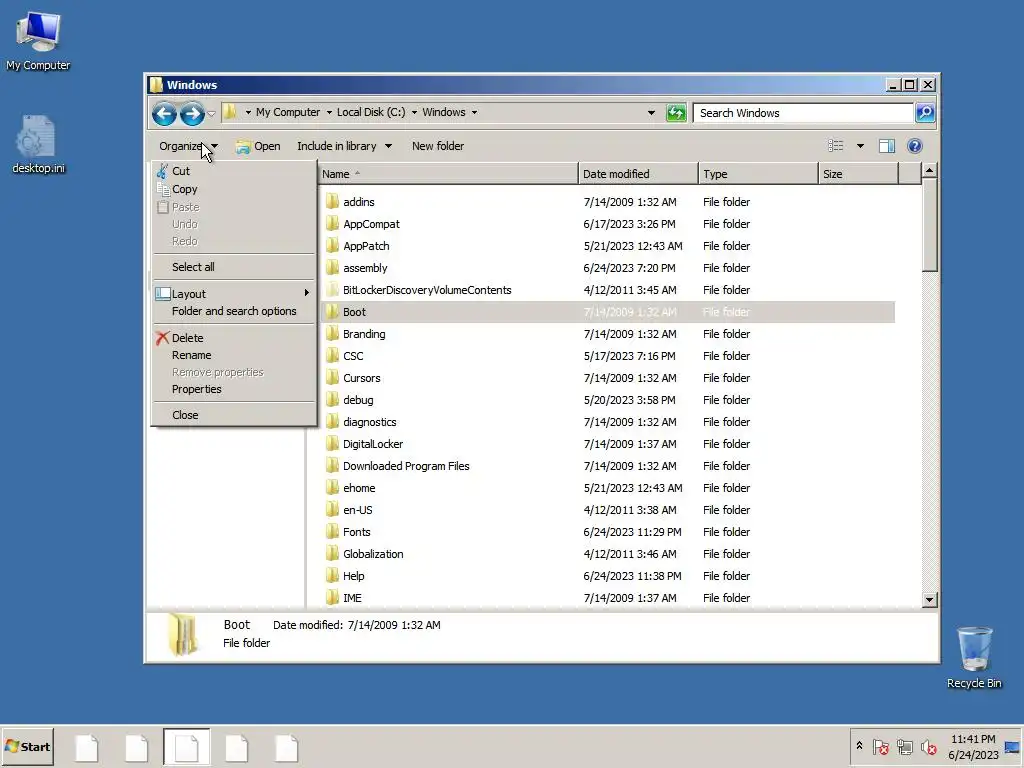This screenshot has height=768, width=1024.
Task: Open recent pages dropdown near Forward
Action: pyautogui.click(x=211, y=114)
